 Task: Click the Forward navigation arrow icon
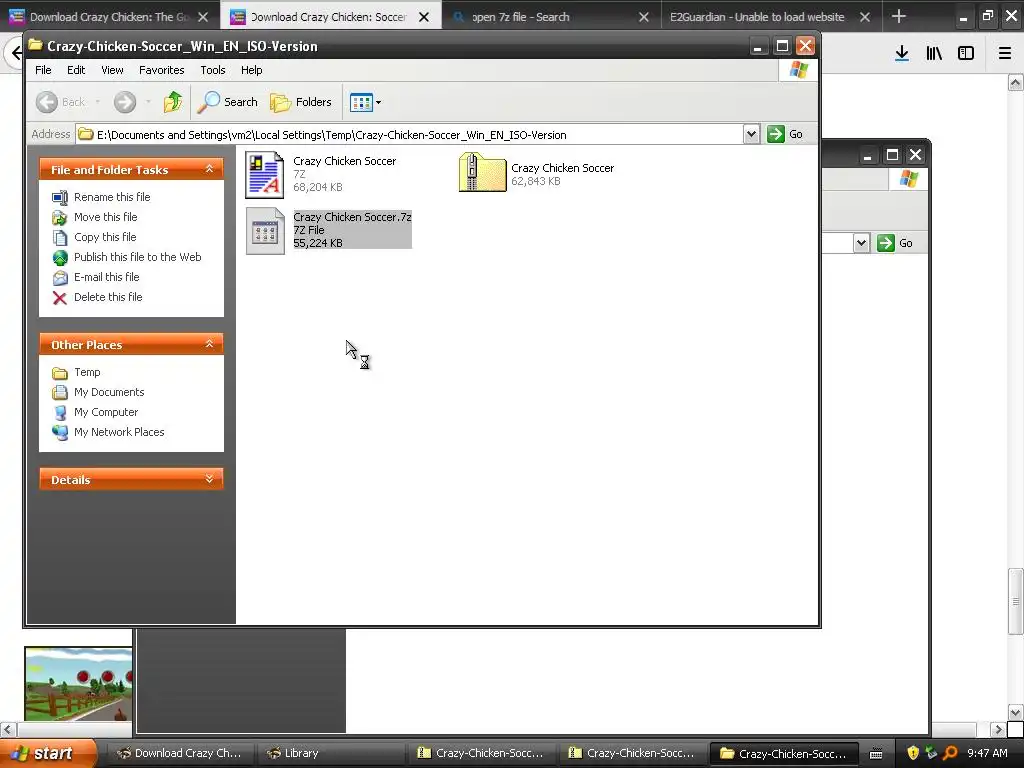(125, 102)
